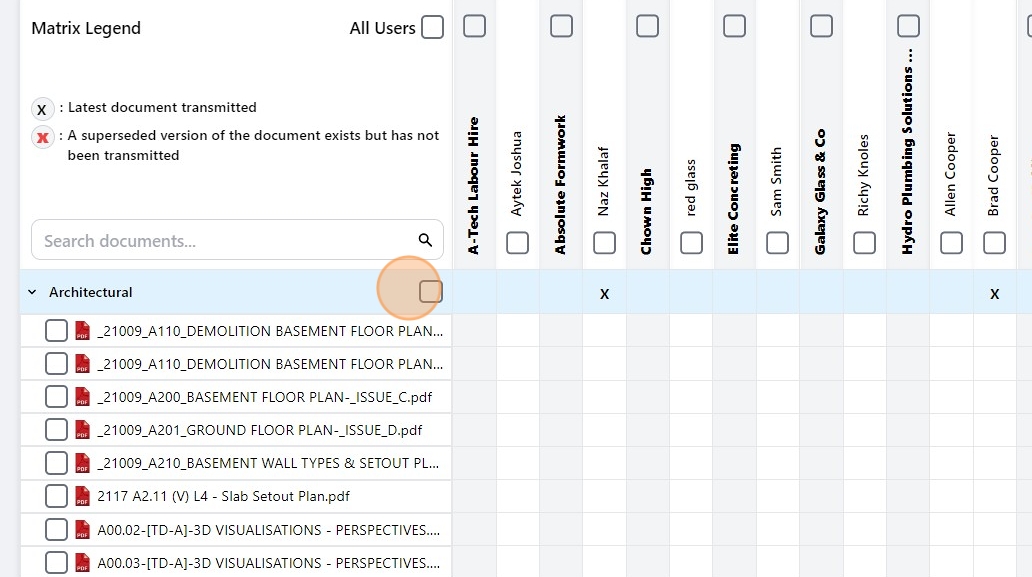Screen dimensions: 1032x577
Task: Click PDF icon for BASEMENT WALL TYPES file
Action: [x=83, y=463]
